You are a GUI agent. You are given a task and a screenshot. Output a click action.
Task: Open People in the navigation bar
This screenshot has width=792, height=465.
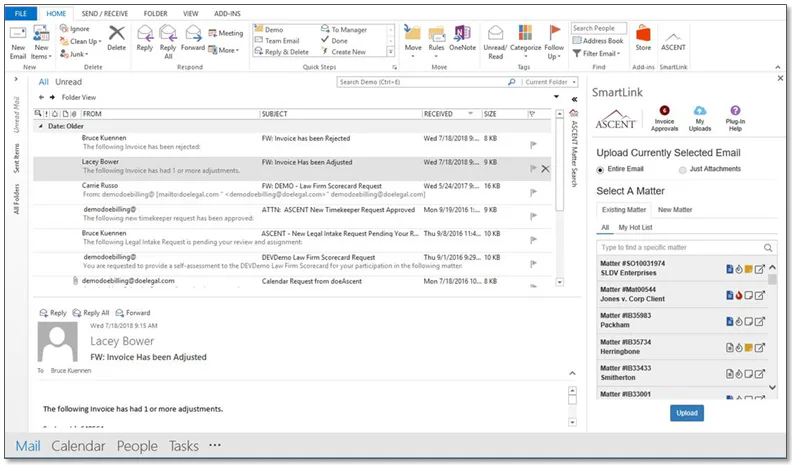(x=137, y=446)
